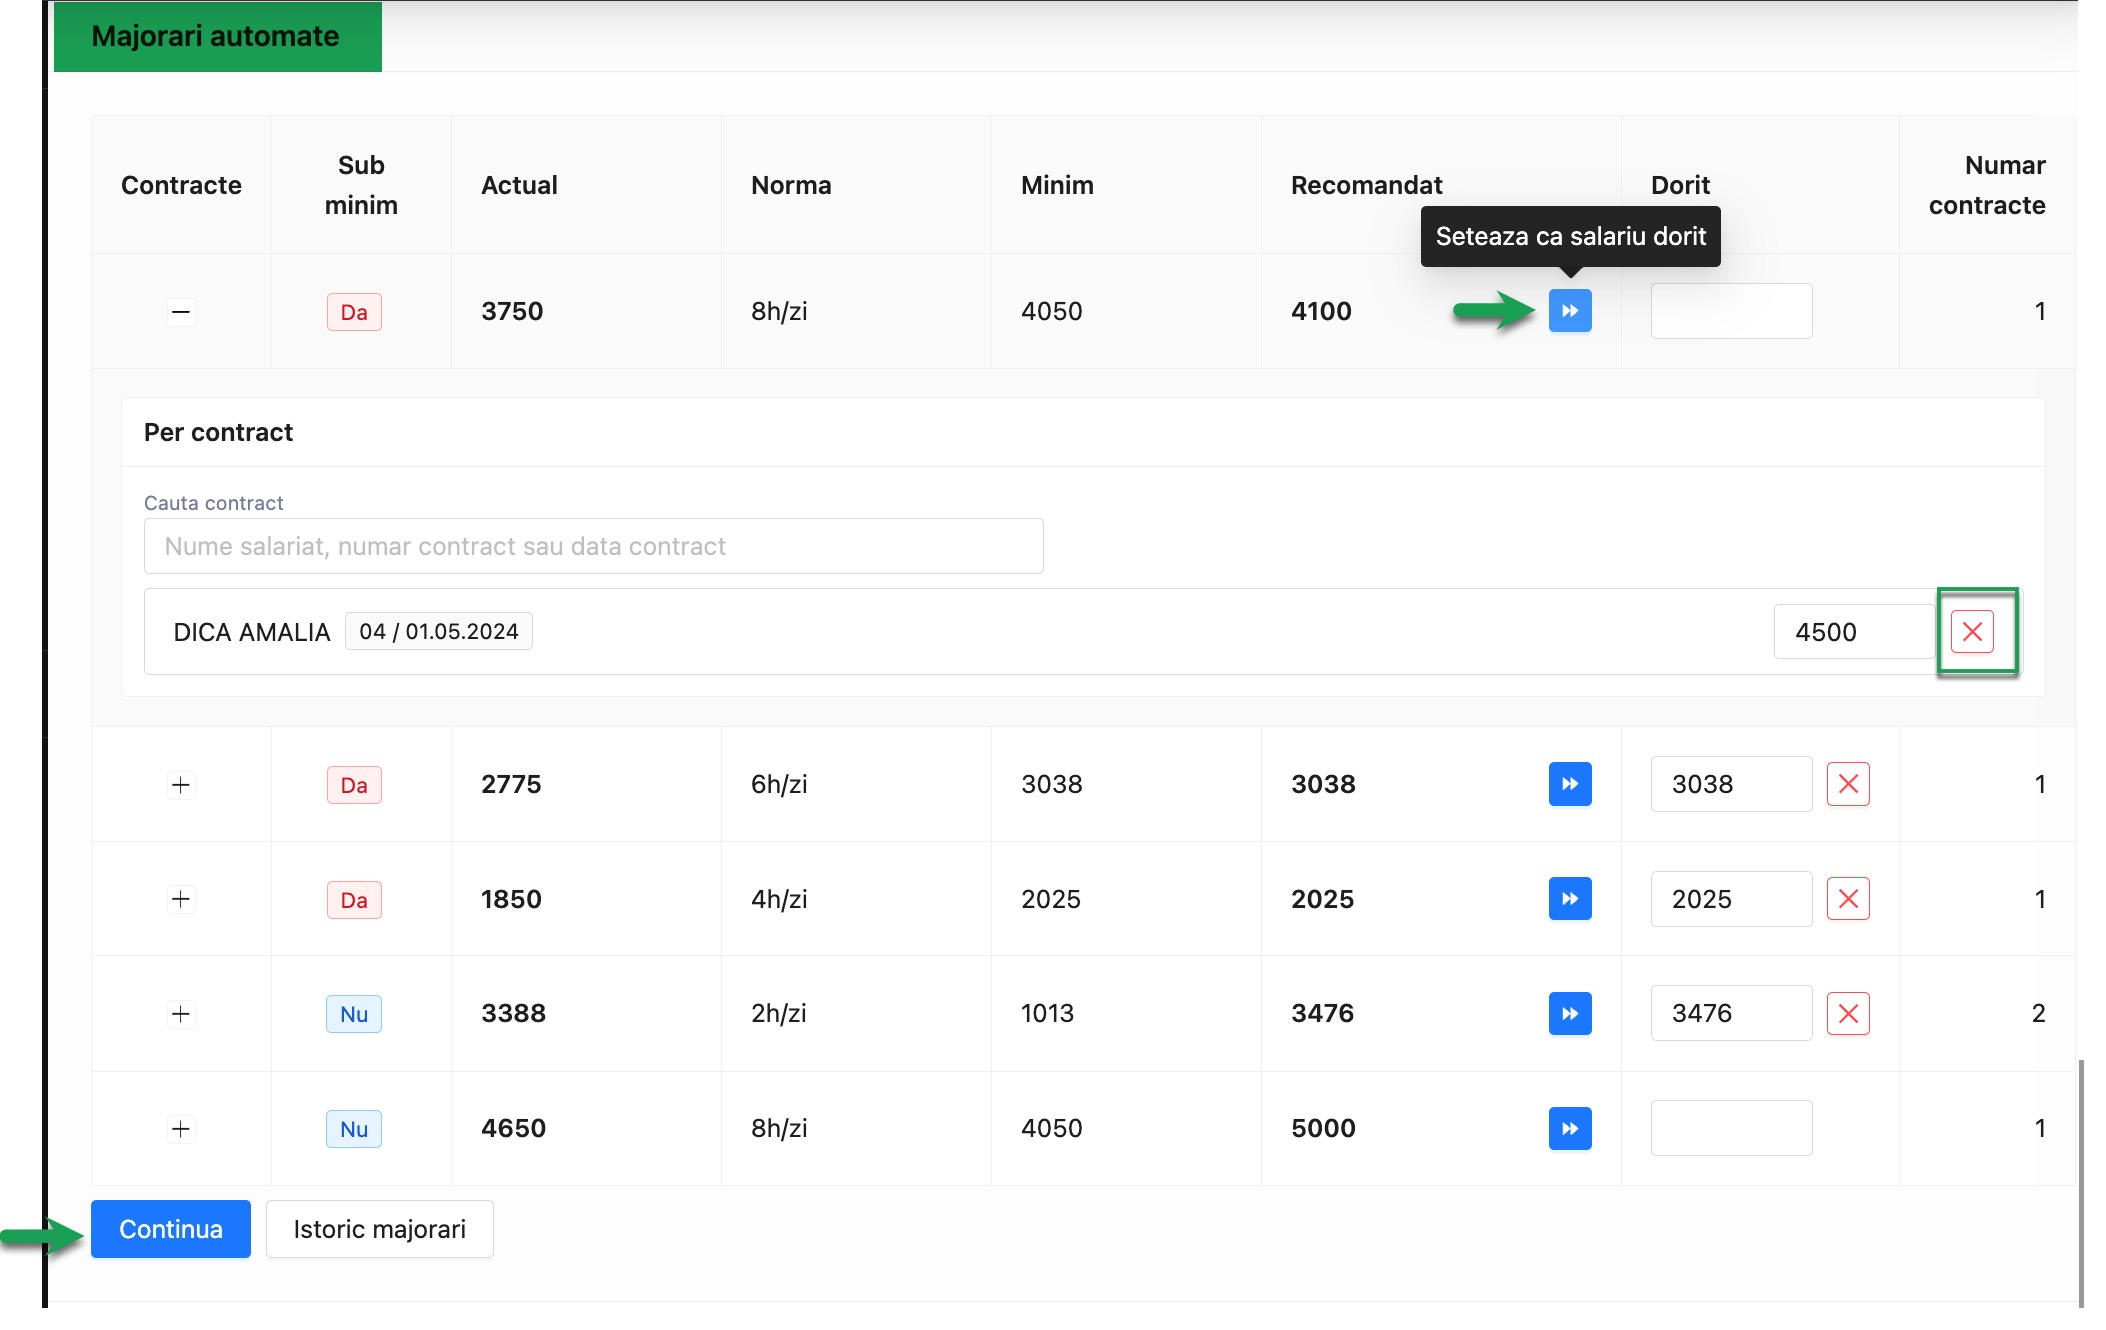Click the Continua button
Viewport: 2106px width, 1330px height.
[171, 1229]
